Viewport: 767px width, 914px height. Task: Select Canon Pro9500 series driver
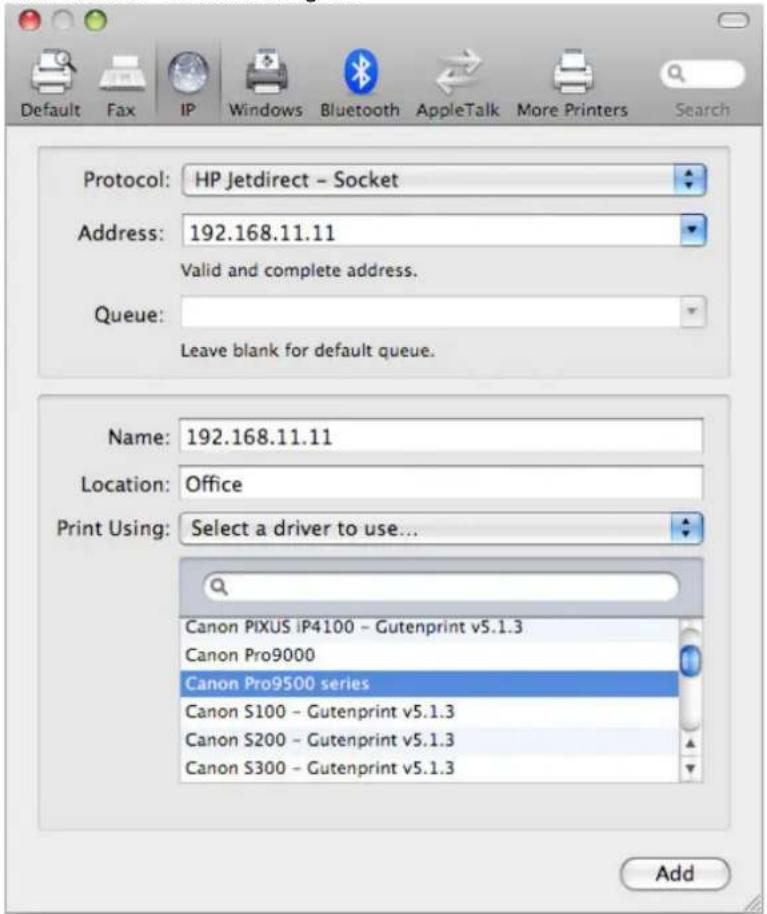[x=430, y=683]
